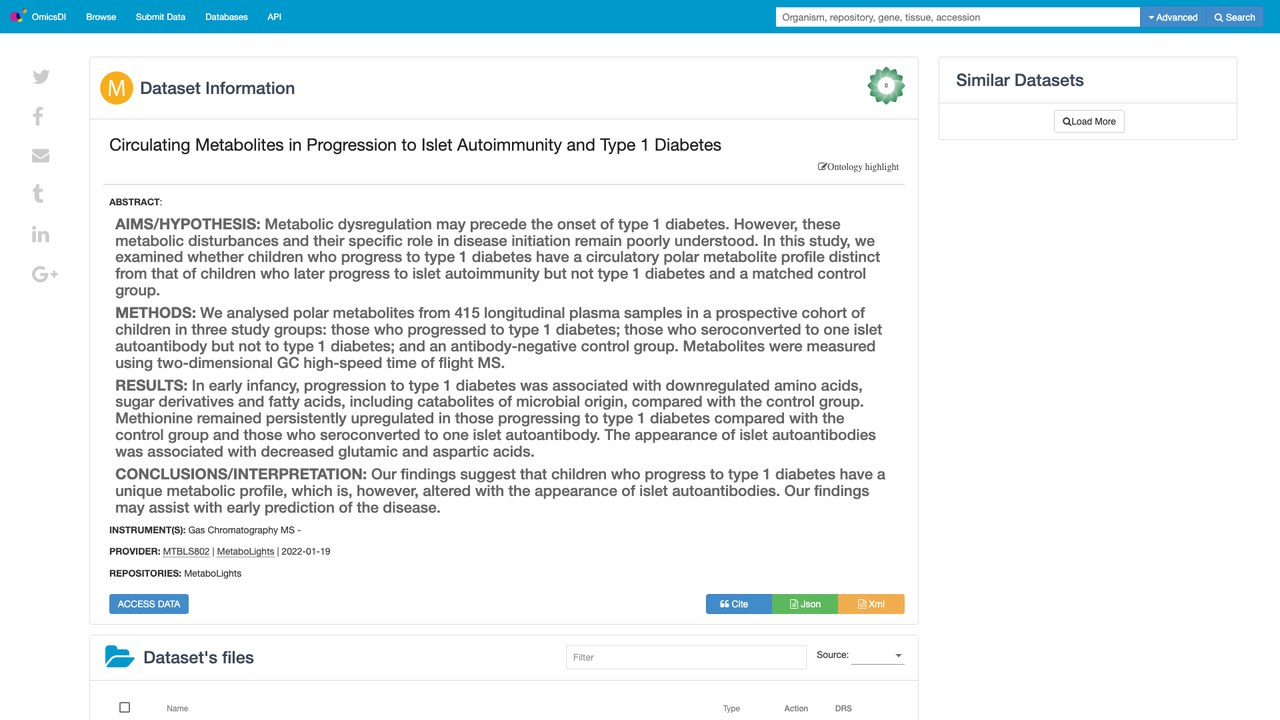Share on Google Plus icon

click(x=45, y=274)
